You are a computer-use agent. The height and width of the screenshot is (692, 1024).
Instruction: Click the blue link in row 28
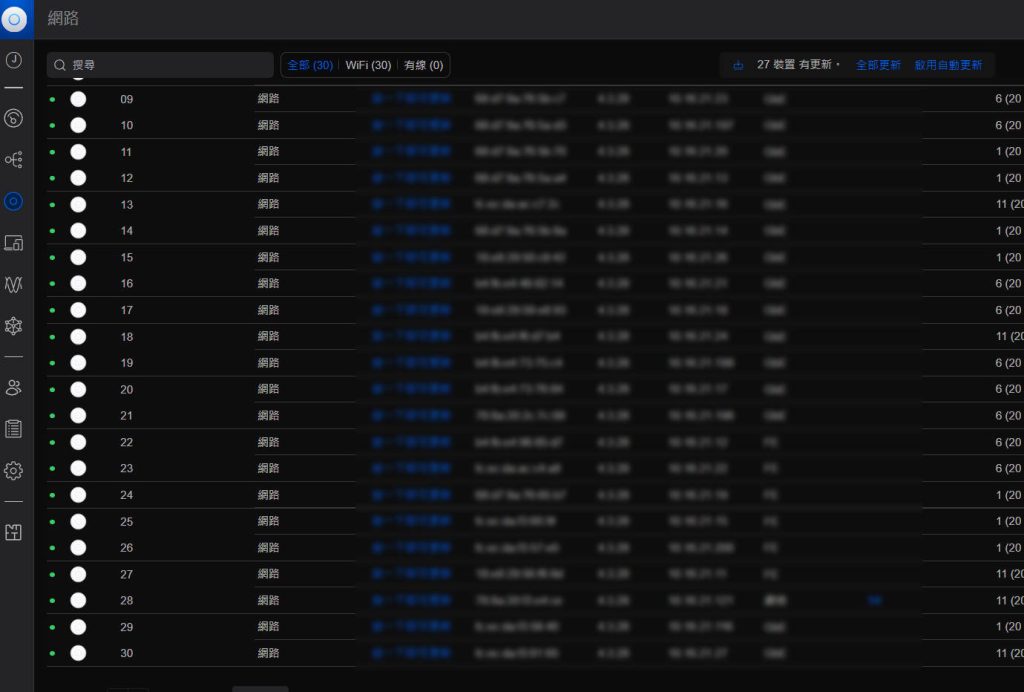click(x=875, y=601)
